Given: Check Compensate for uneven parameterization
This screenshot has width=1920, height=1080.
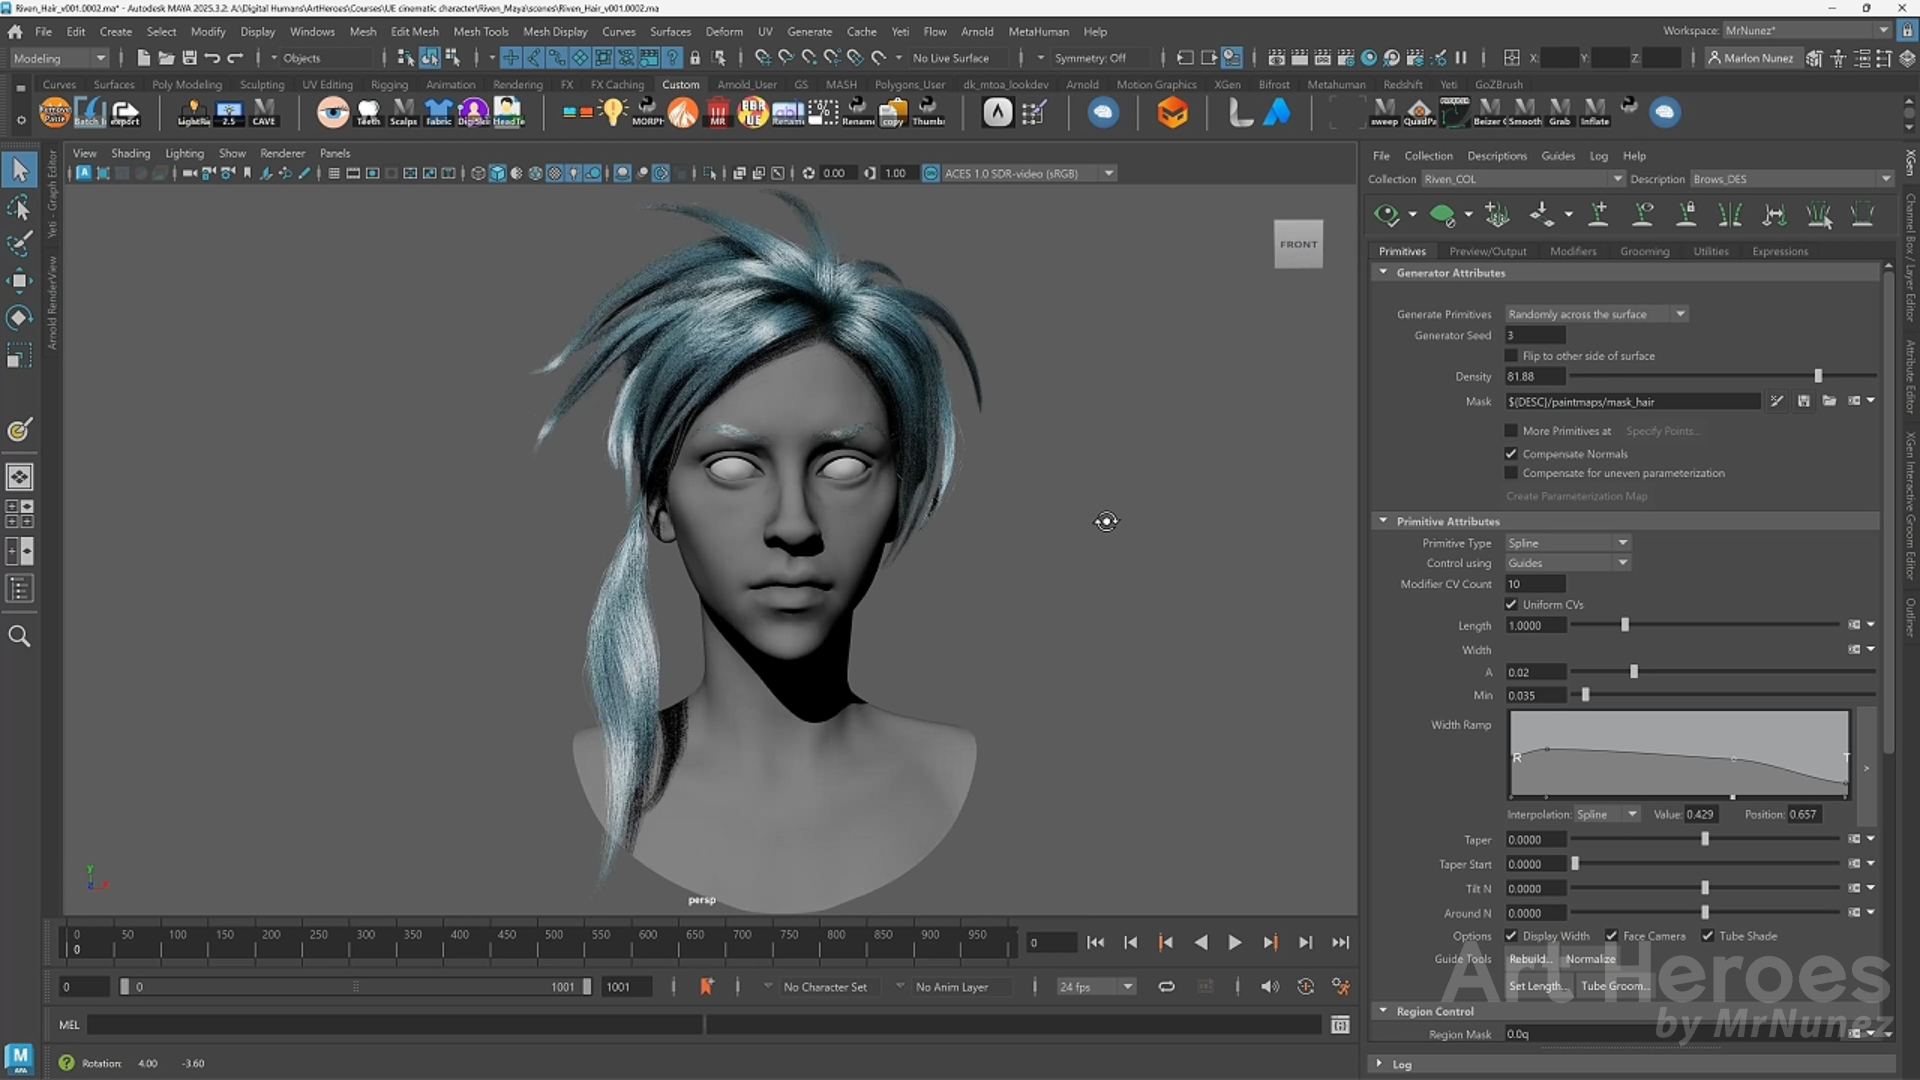Looking at the screenshot, I should [1511, 473].
